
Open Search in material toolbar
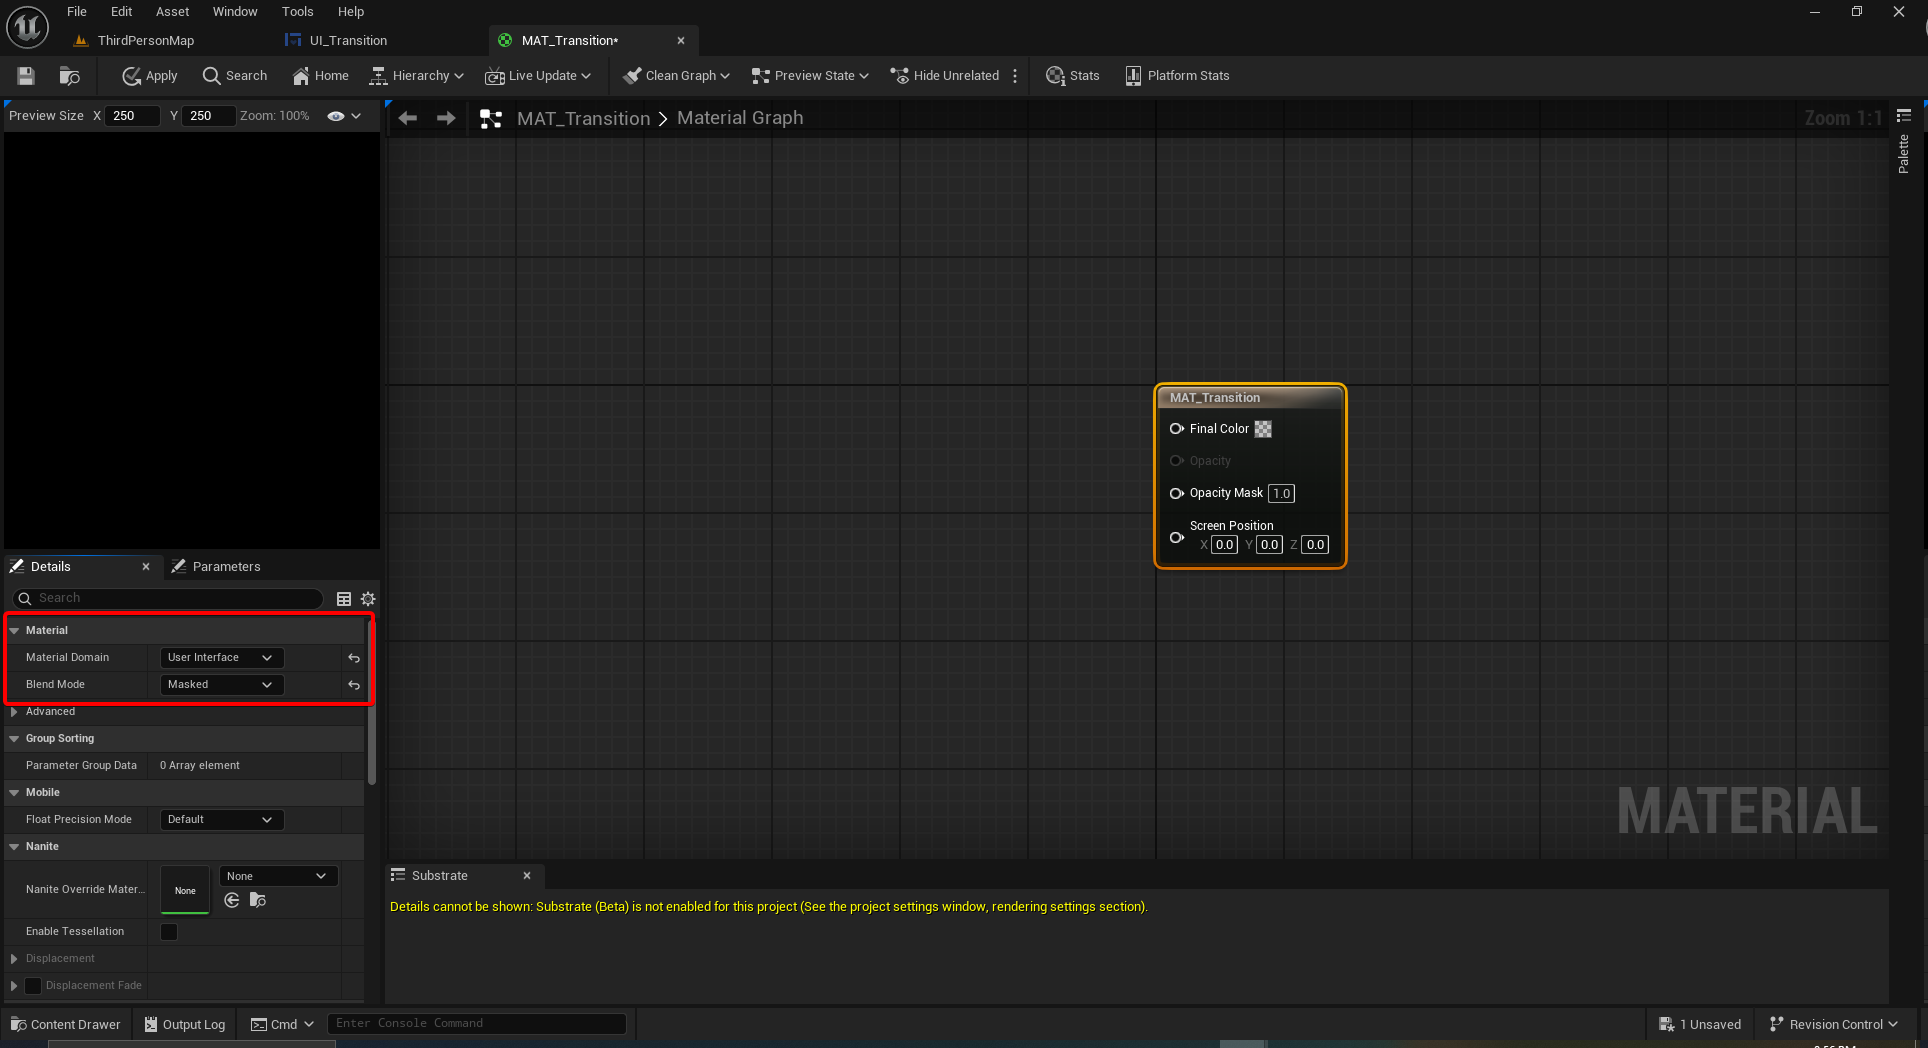pos(235,76)
